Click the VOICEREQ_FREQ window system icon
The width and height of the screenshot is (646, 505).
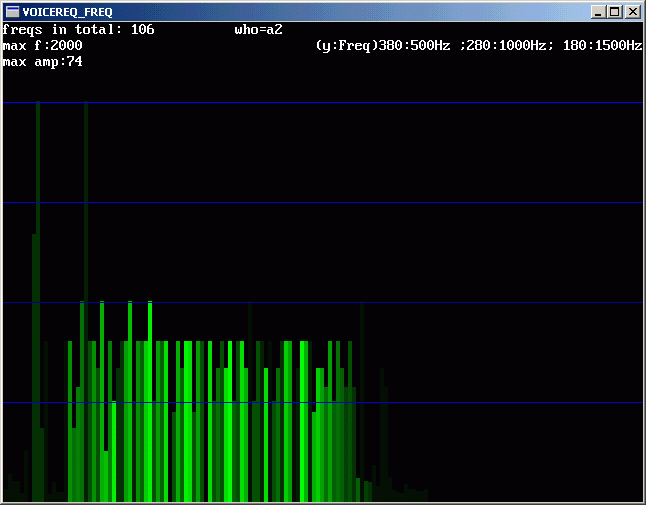tap(13, 12)
